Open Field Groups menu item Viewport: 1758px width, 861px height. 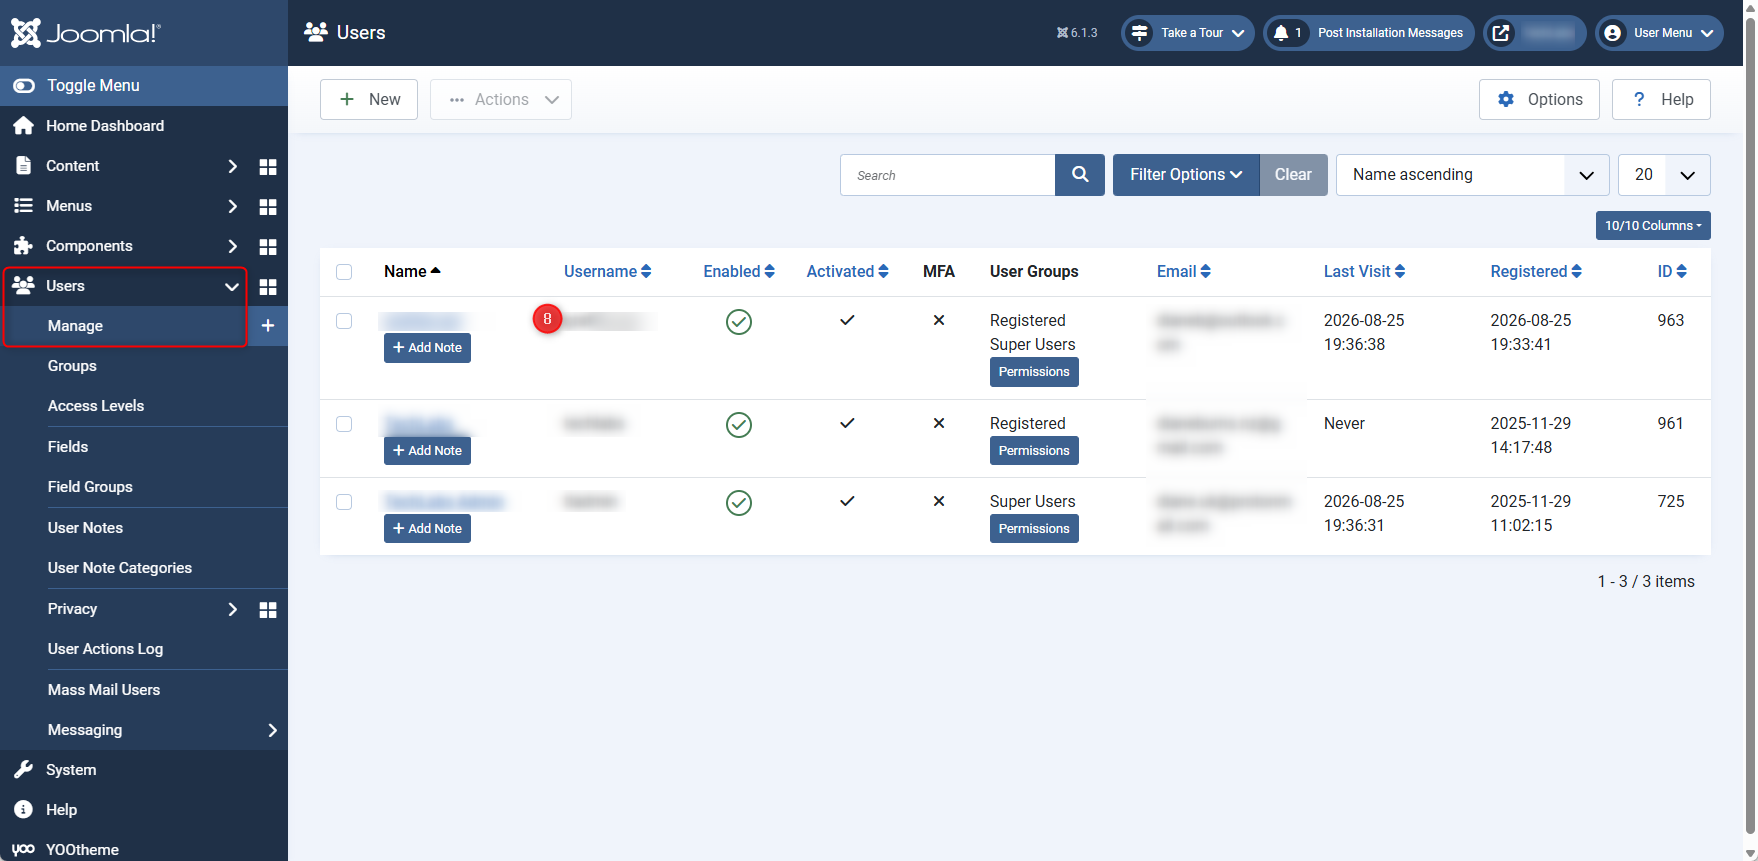[x=90, y=487]
